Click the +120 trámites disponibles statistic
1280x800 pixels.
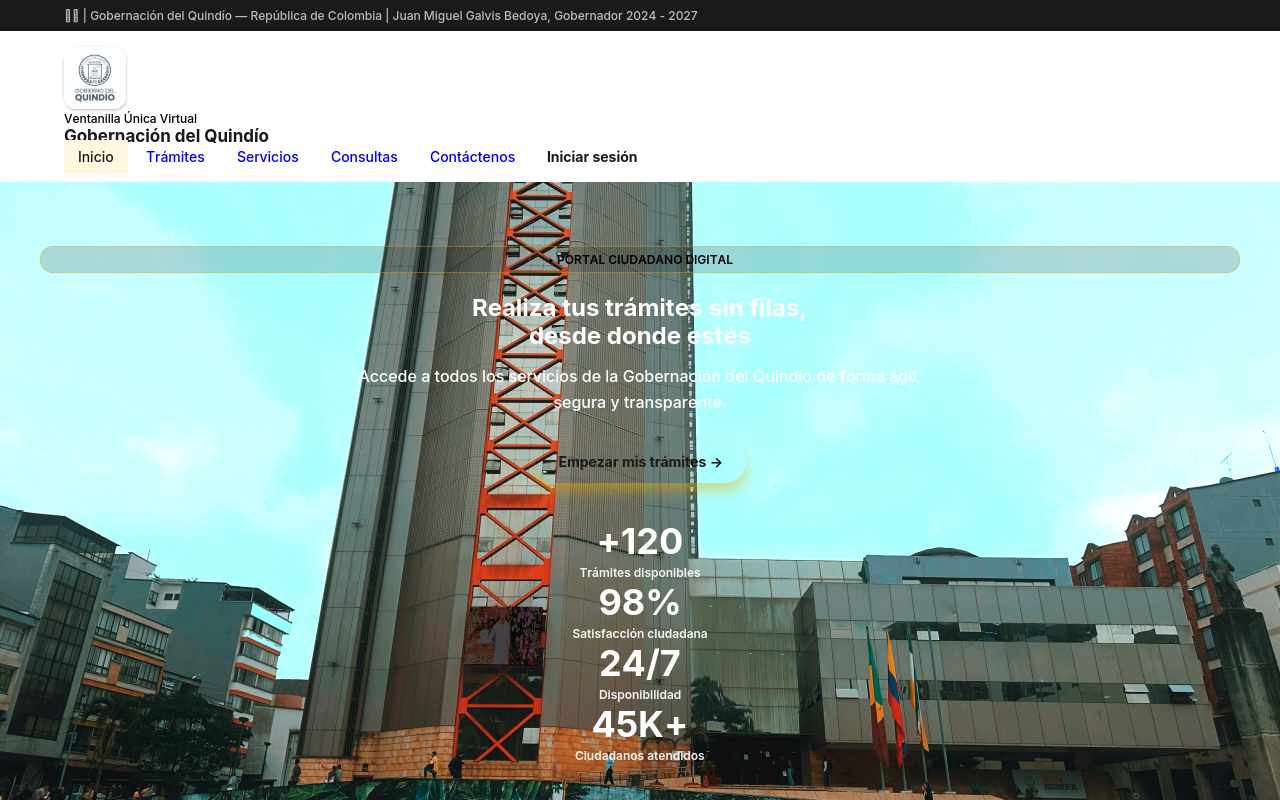[640, 551]
